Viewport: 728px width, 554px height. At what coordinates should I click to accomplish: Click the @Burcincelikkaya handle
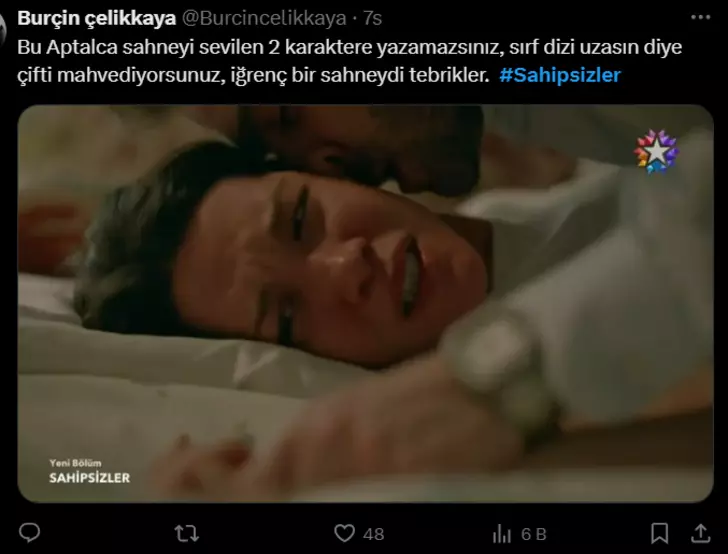tap(264, 19)
